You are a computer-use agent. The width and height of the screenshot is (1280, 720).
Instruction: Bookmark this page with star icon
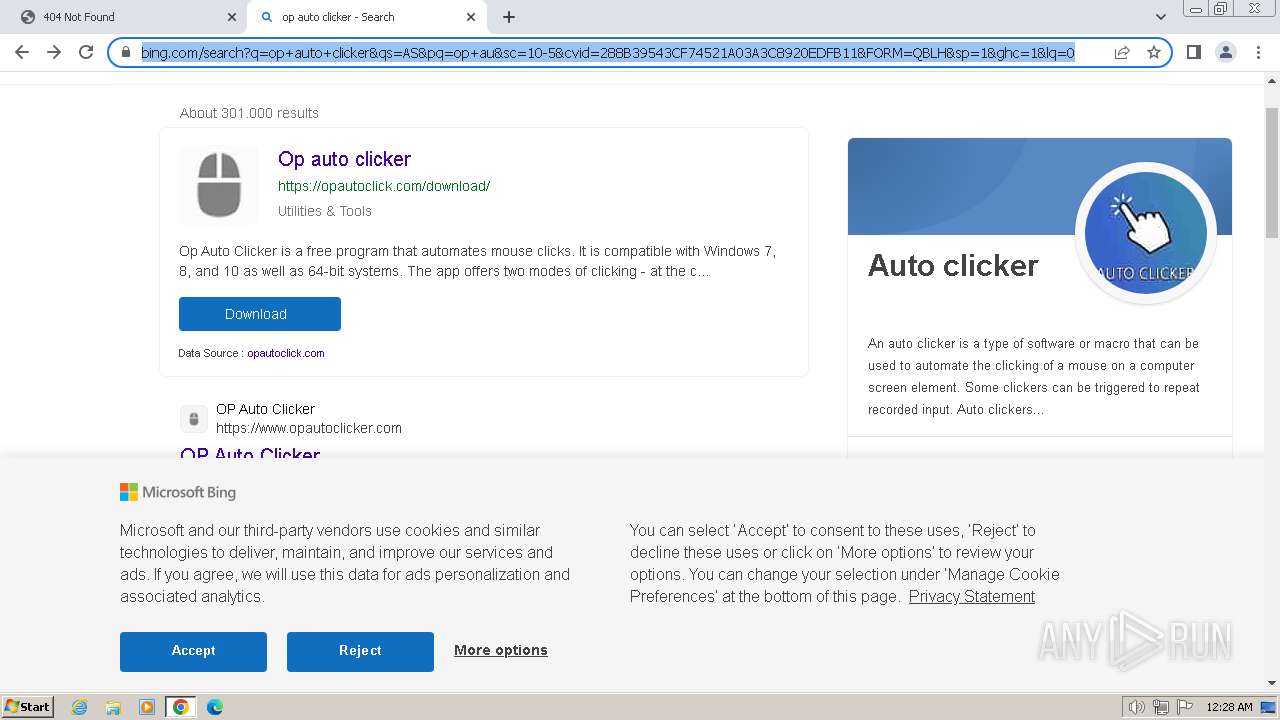[1153, 52]
